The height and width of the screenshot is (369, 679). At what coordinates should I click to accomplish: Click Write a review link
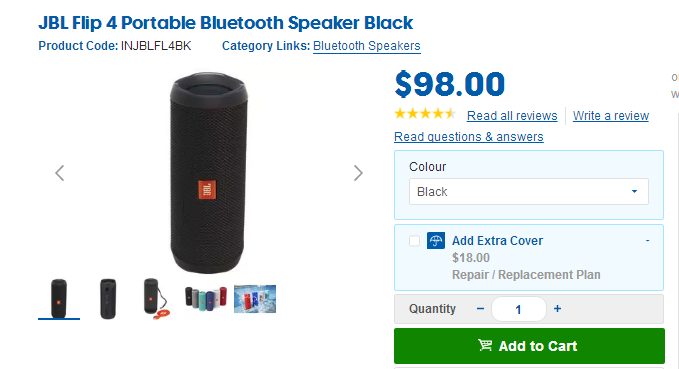pos(611,116)
